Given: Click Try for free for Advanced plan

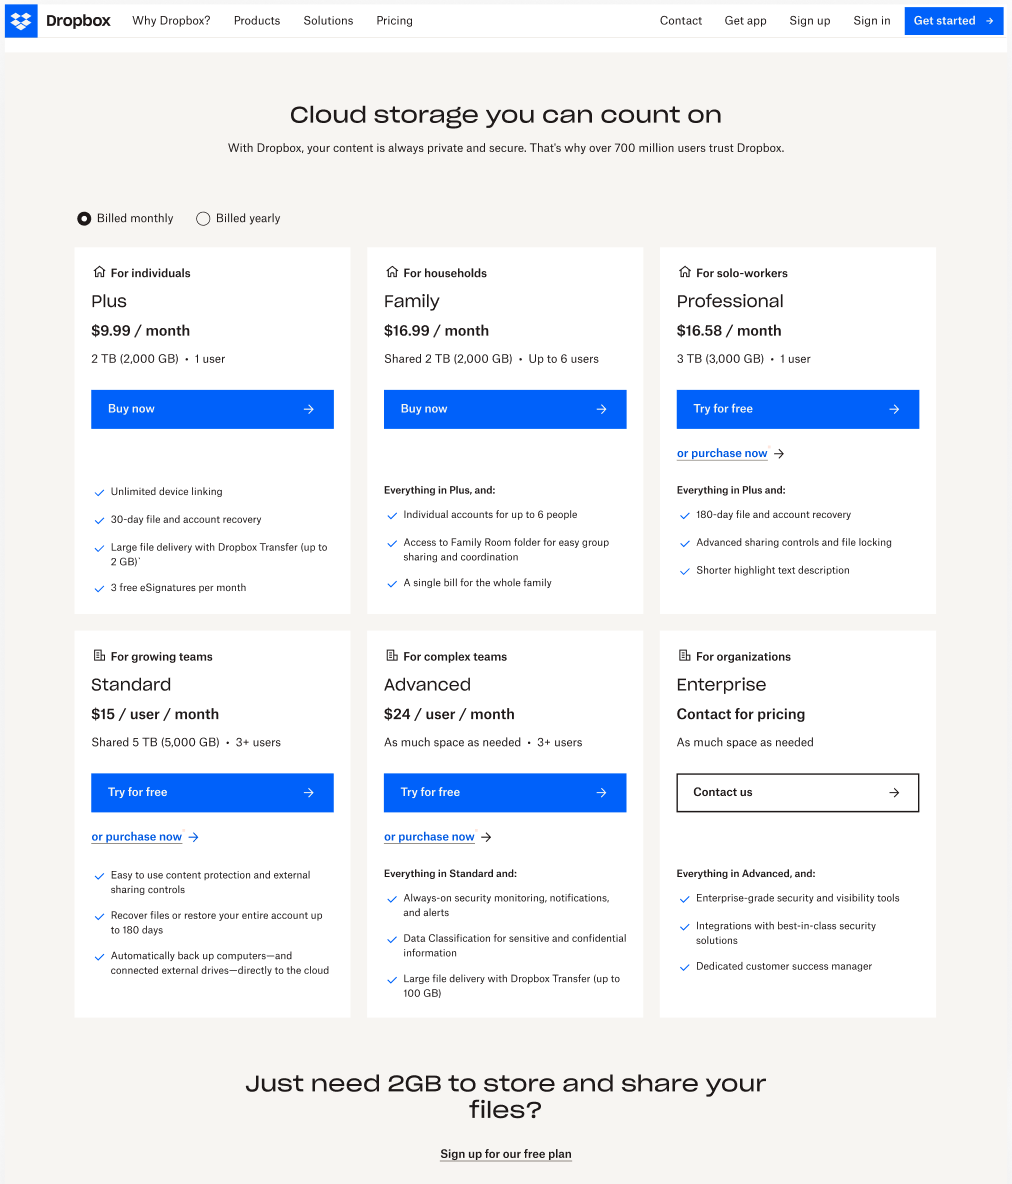Looking at the screenshot, I should [505, 793].
